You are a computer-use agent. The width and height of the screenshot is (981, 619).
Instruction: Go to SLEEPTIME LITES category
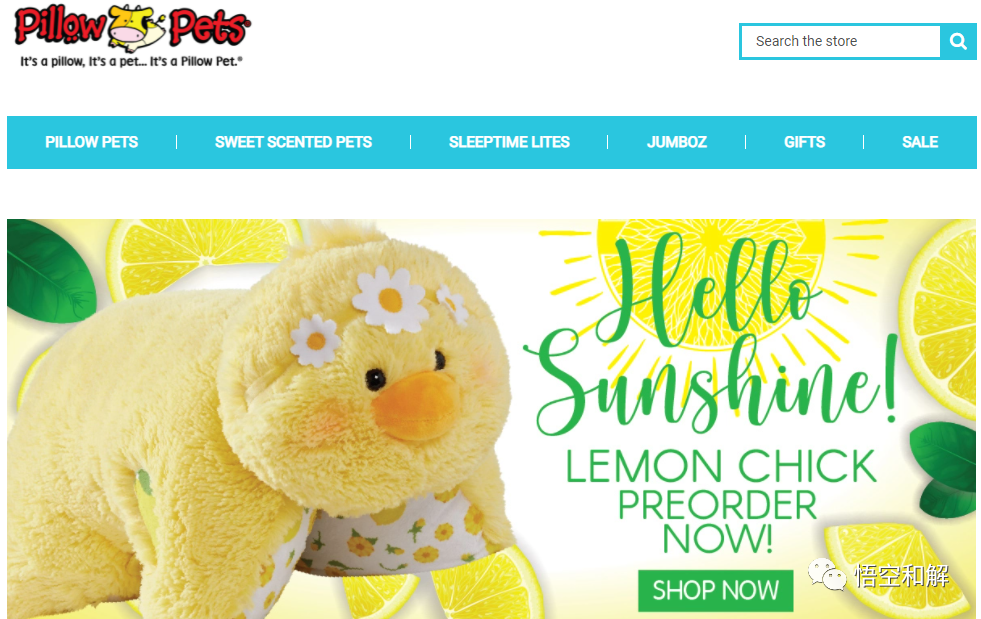coord(509,142)
